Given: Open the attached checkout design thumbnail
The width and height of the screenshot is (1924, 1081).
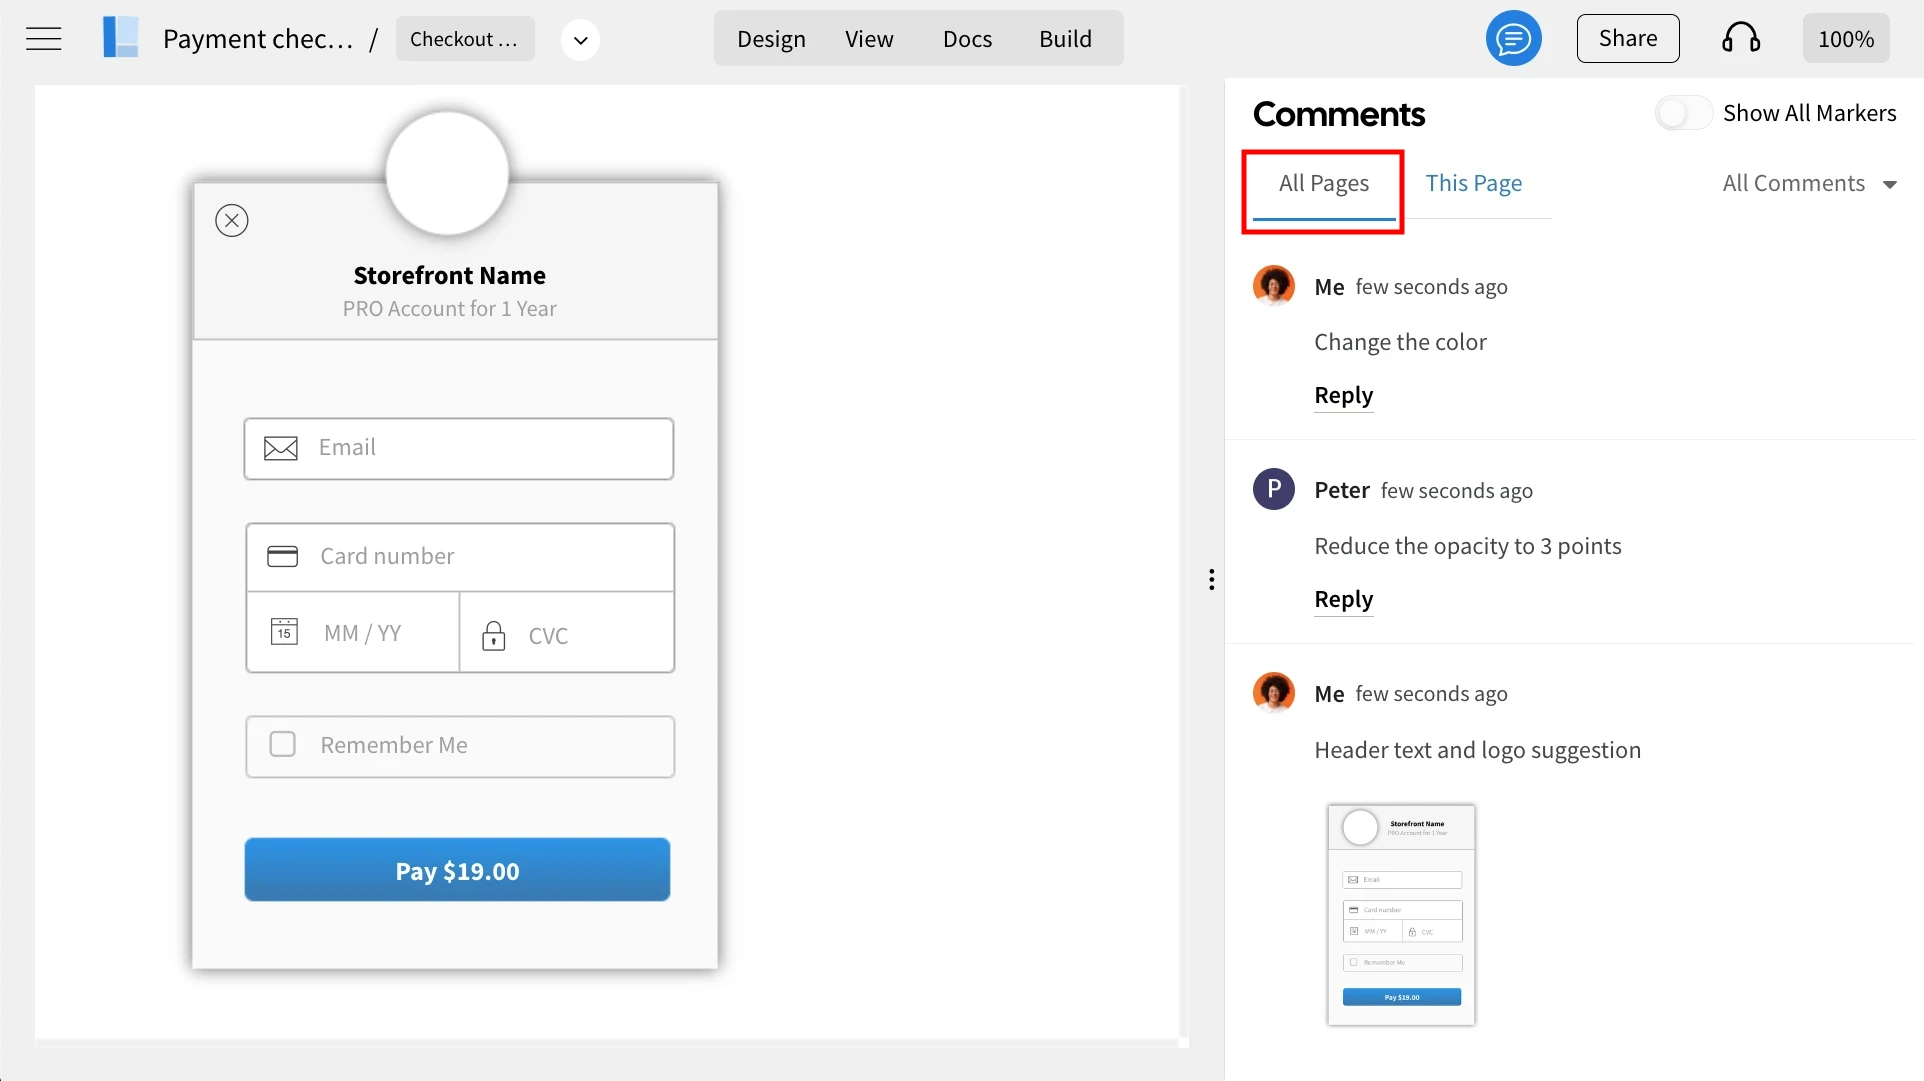Looking at the screenshot, I should click(x=1401, y=915).
